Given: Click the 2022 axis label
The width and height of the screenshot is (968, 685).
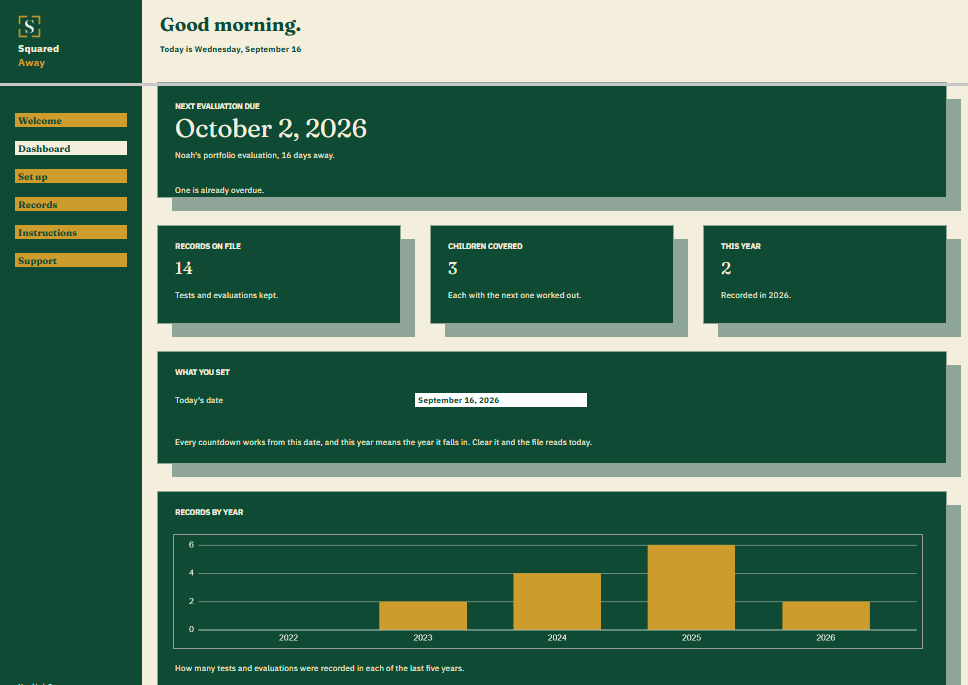Looking at the screenshot, I should (288, 637).
